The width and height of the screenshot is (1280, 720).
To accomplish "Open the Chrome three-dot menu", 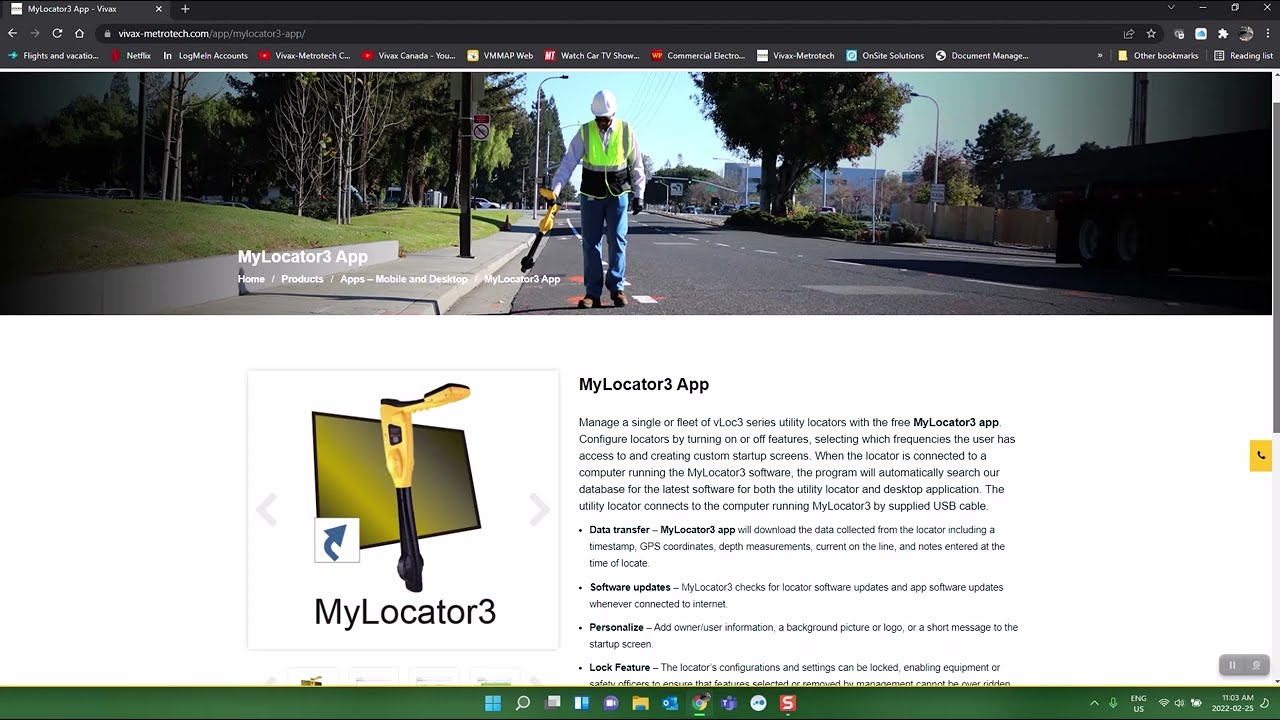I will [x=1267, y=33].
